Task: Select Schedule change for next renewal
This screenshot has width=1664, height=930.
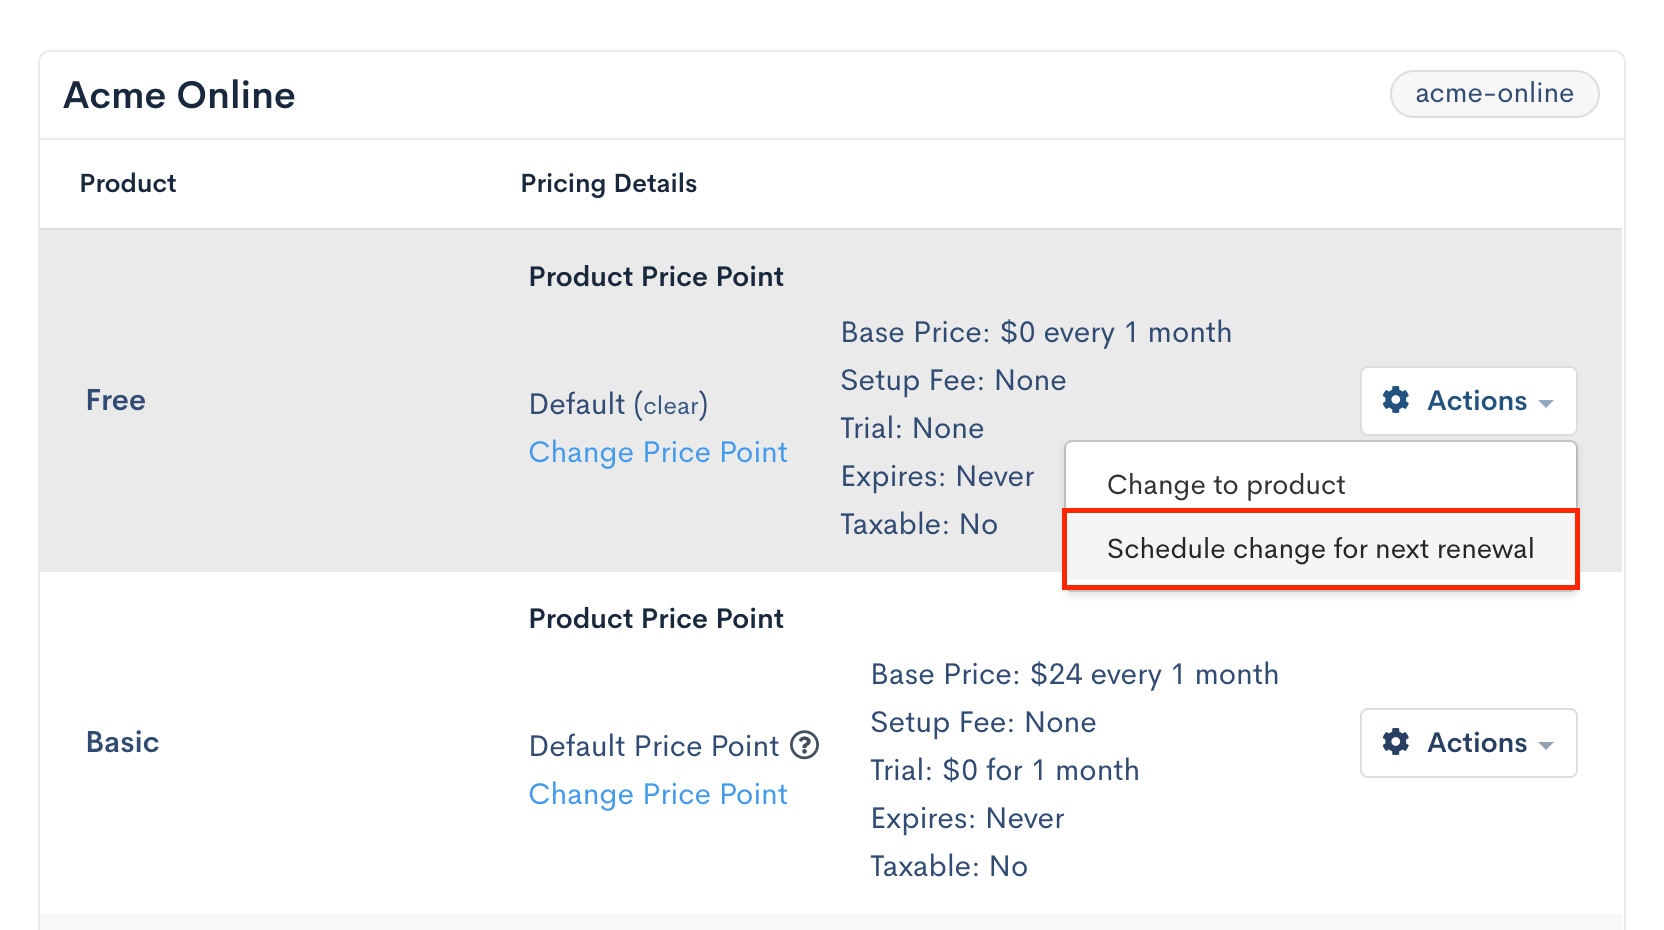Action: (1320, 548)
